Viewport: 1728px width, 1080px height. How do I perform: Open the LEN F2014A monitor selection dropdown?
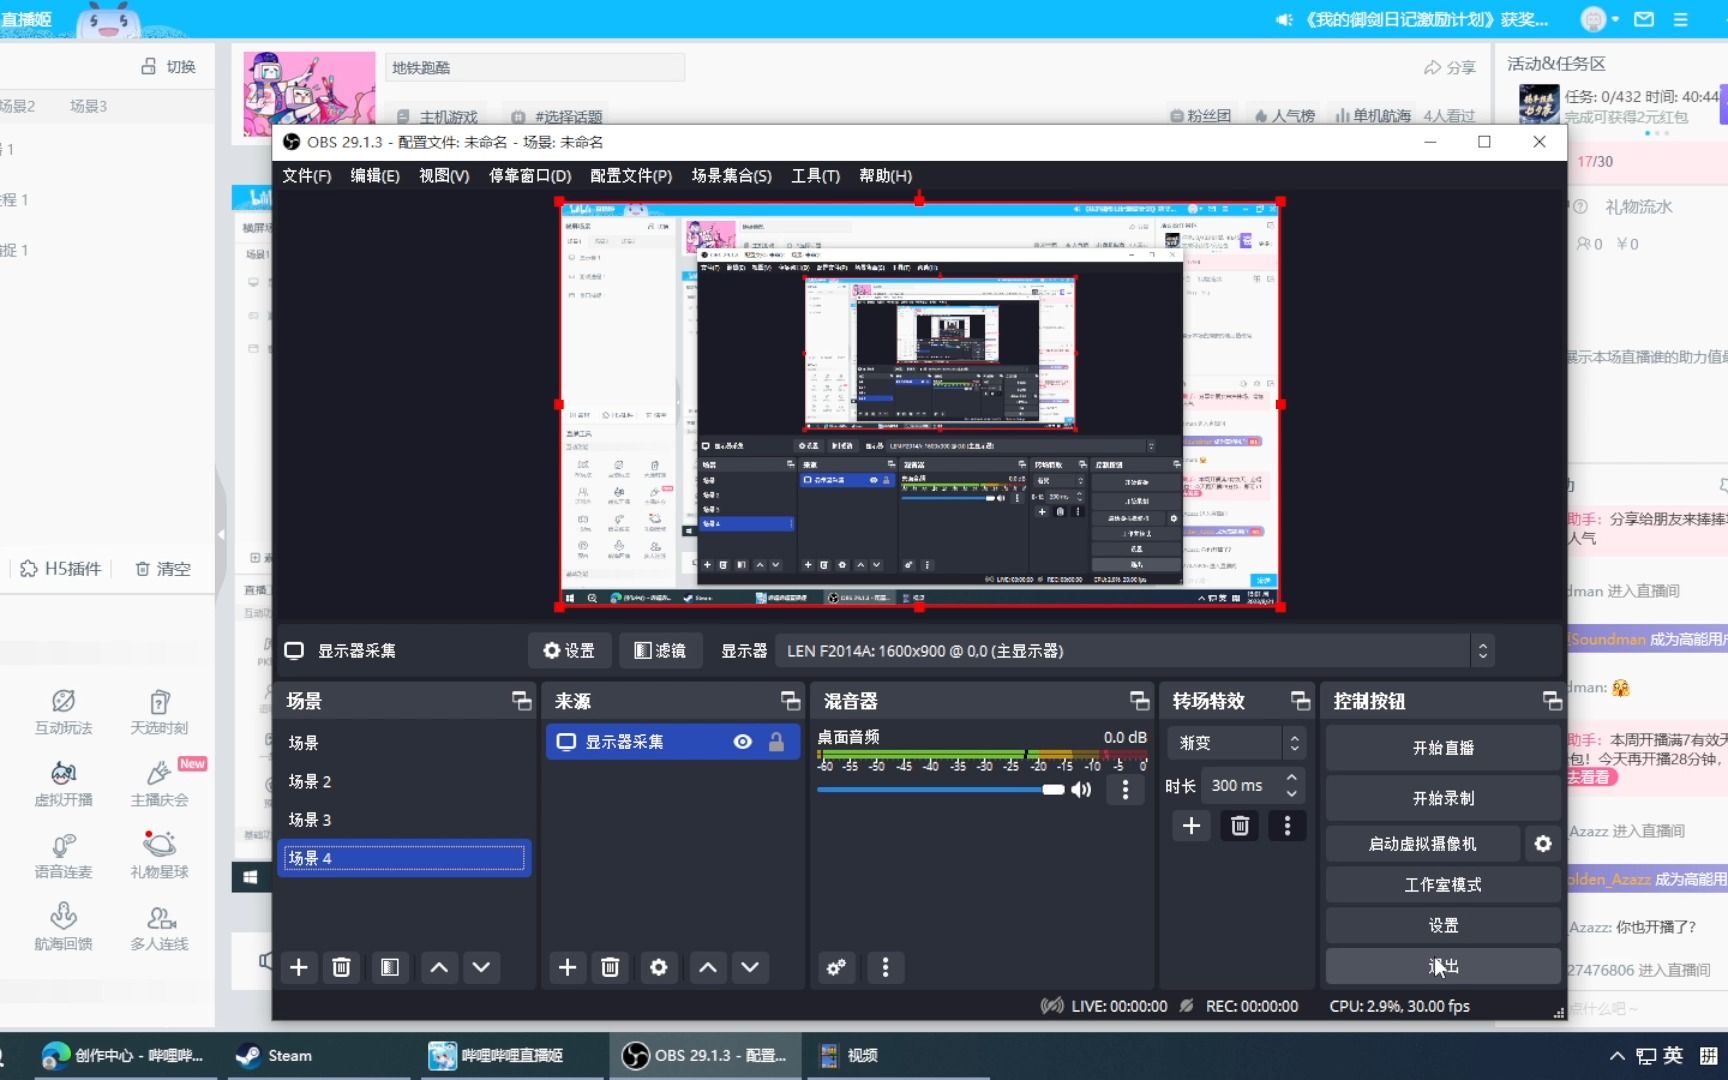pyautogui.click(x=1482, y=650)
